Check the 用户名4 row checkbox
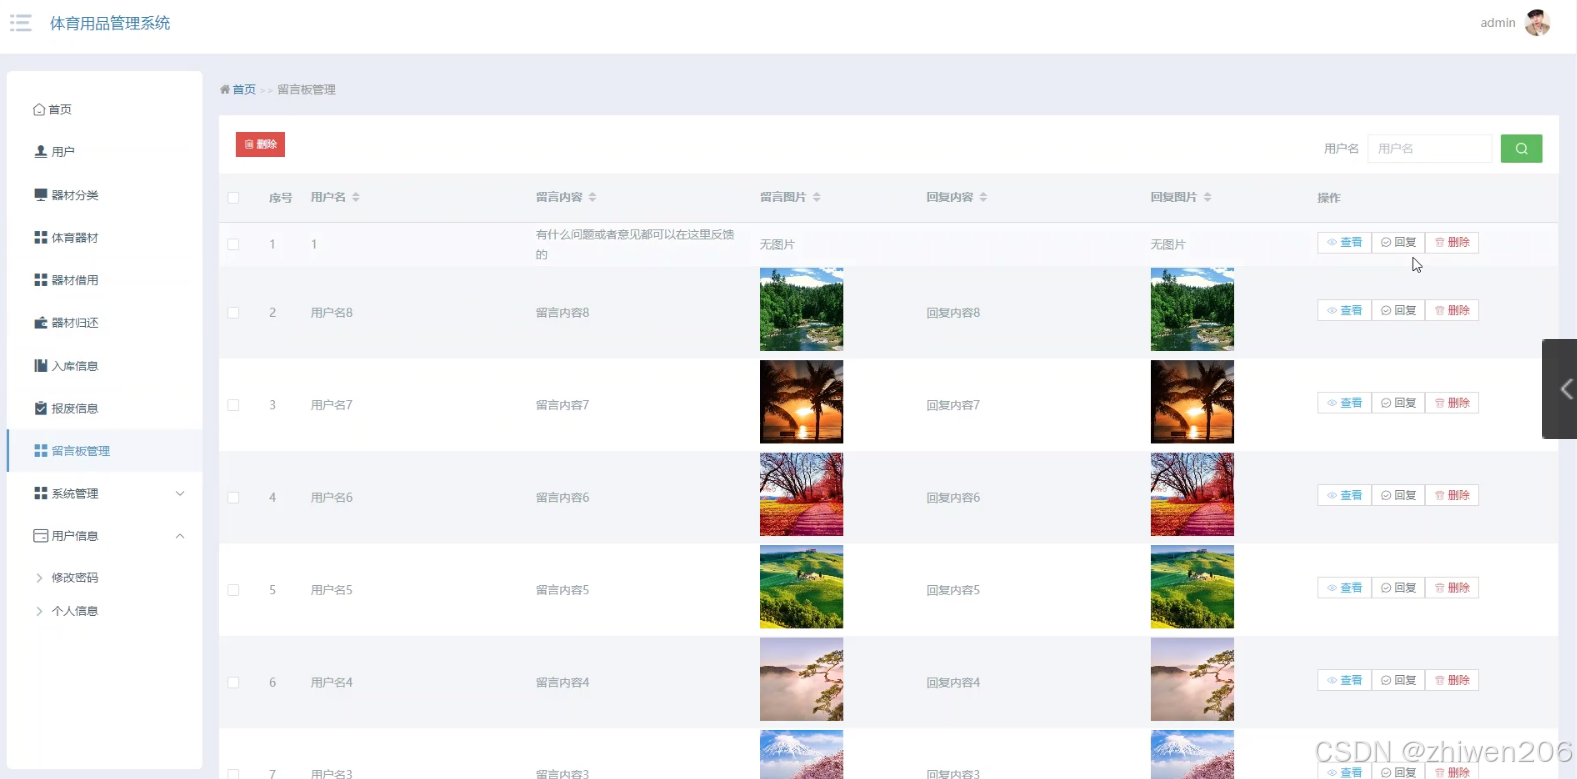The image size is (1577, 779). click(x=233, y=683)
